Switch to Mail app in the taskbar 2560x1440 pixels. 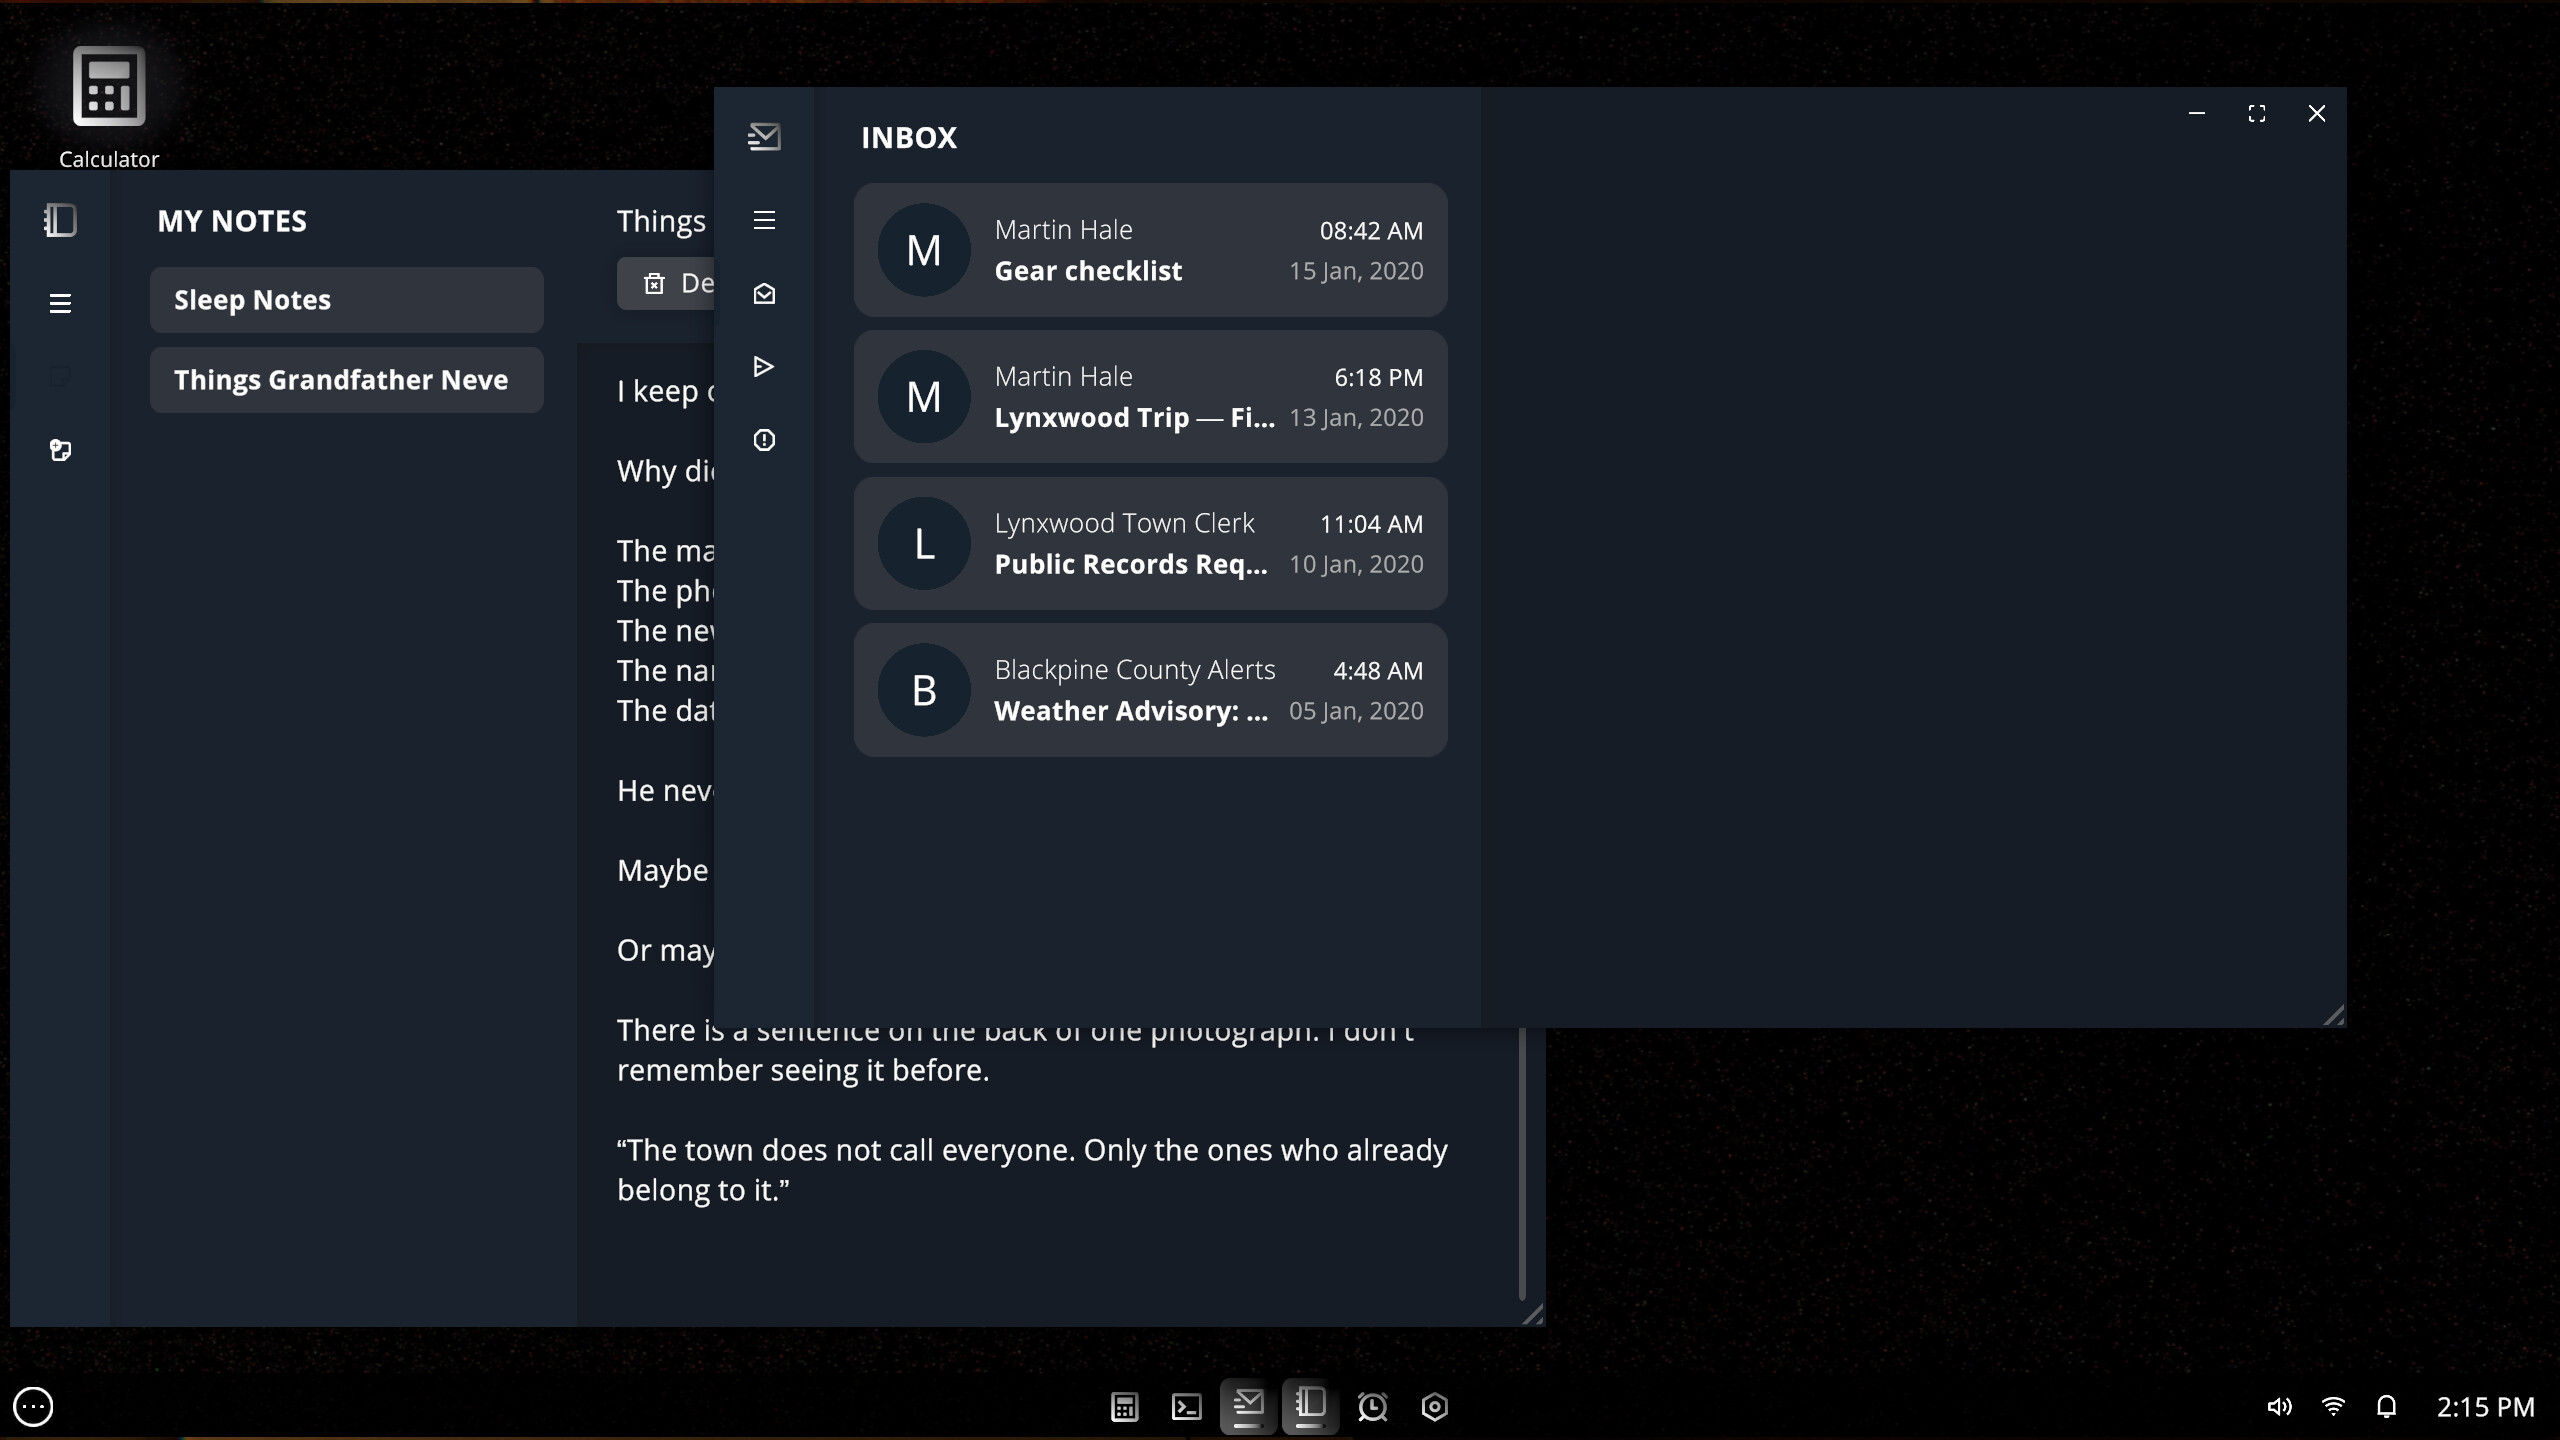coord(1248,1407)
